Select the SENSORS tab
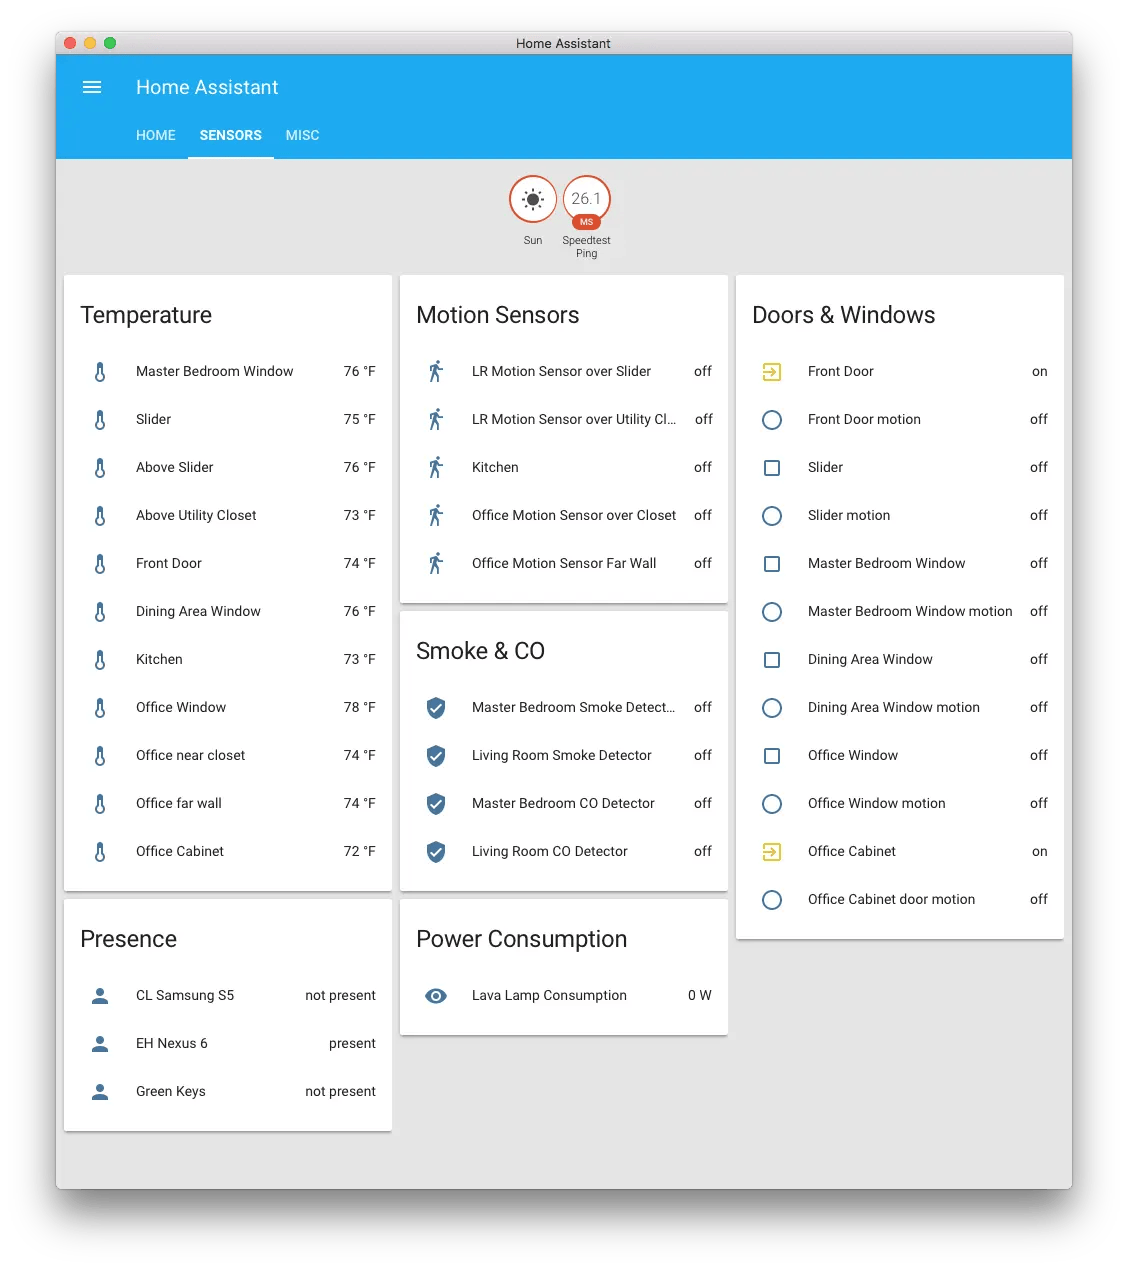The image size is (1128, 1269). [x=231, y=135]
